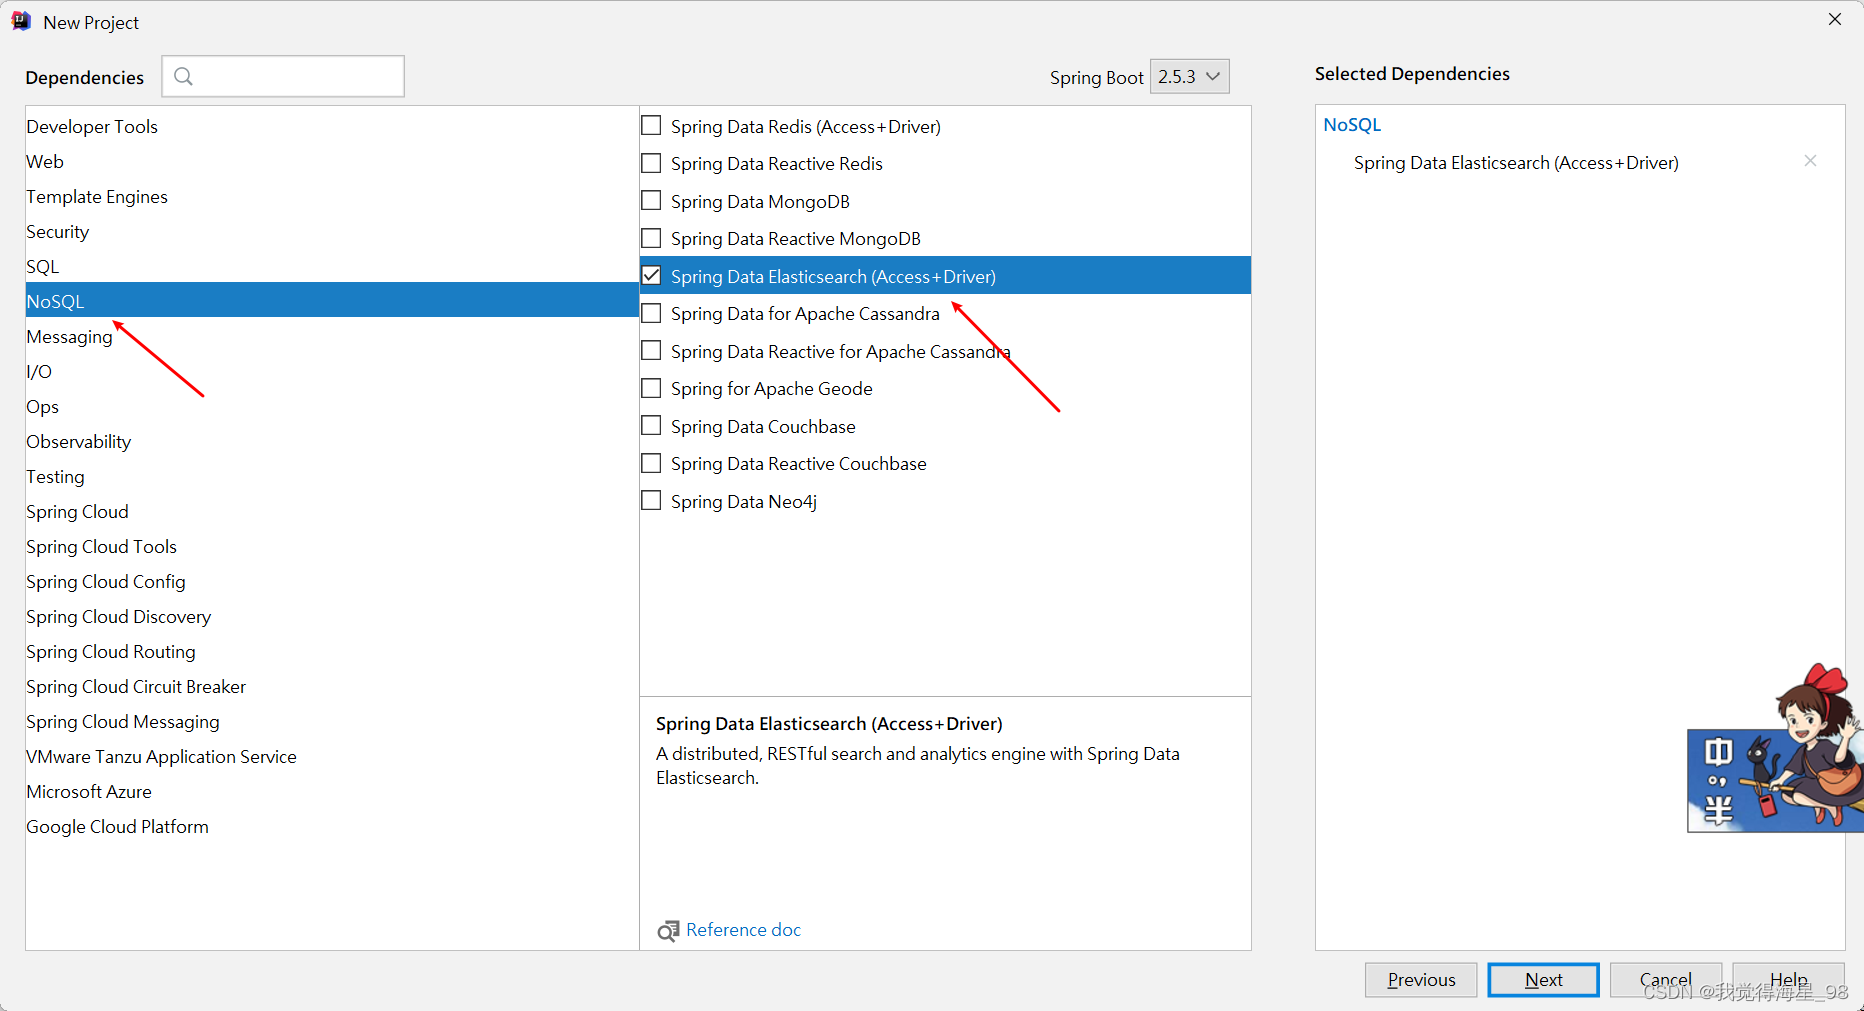Screen dimensions: 1864x1011
Task: Open the Template Engines category
Action: pos(332,196)
